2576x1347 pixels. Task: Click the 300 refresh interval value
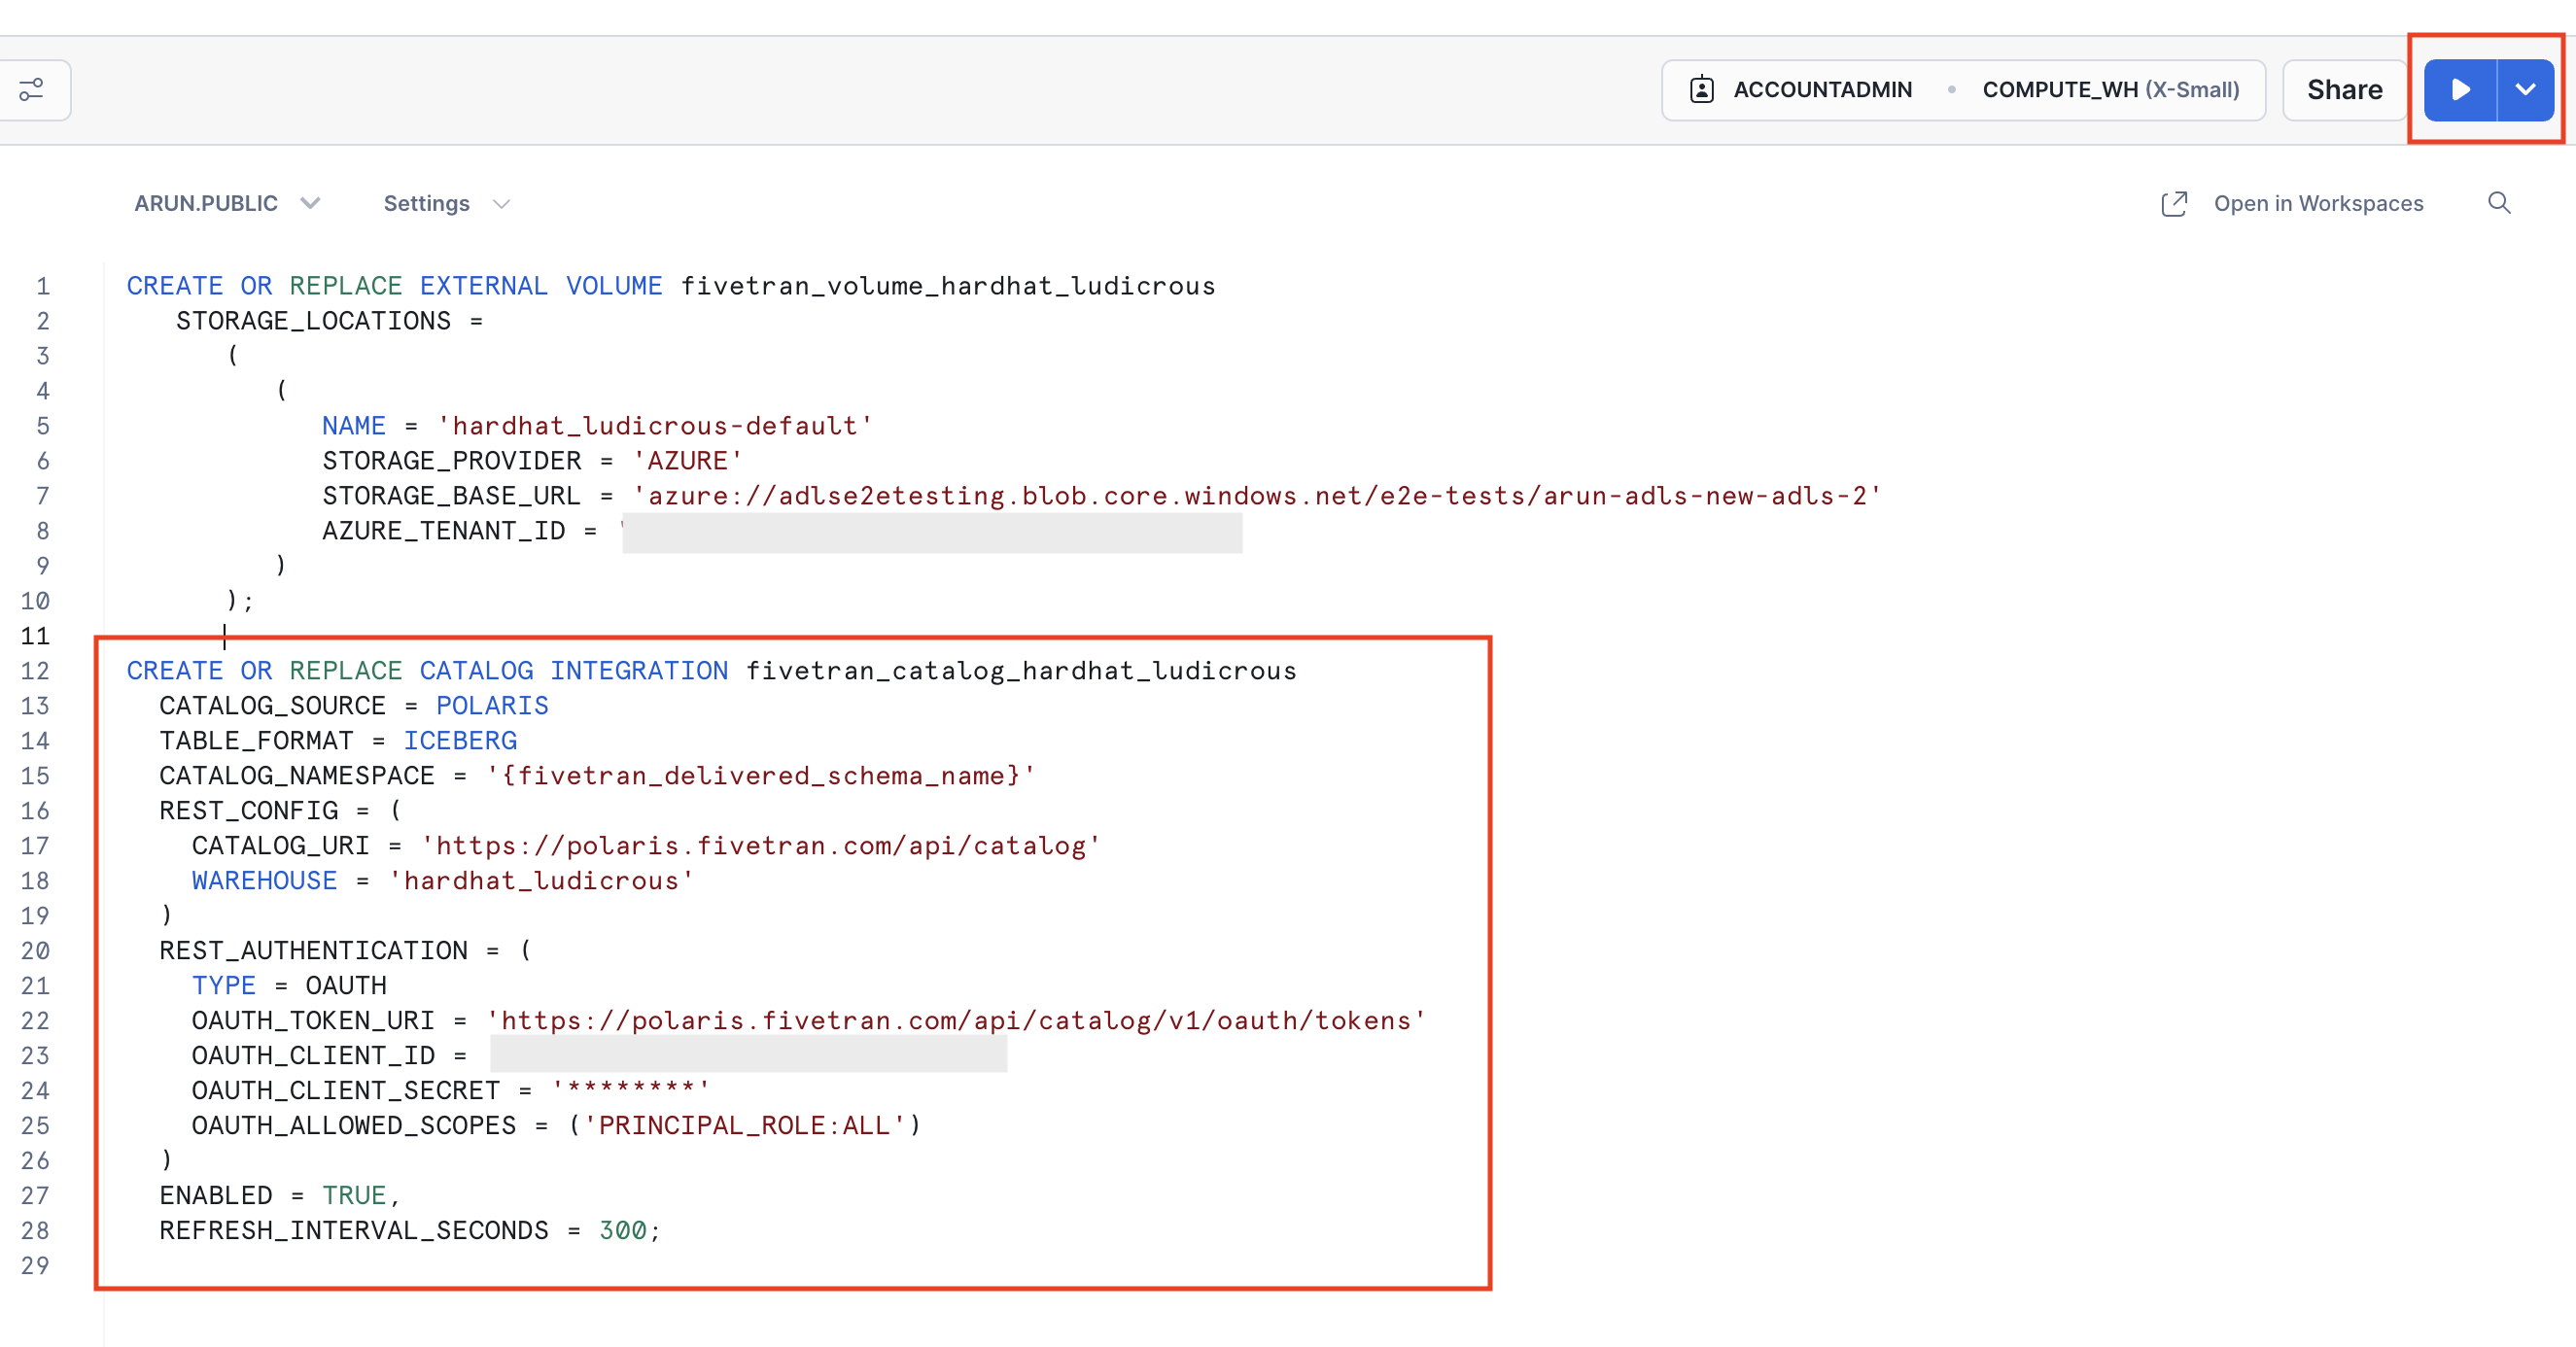pos(623,1231)
